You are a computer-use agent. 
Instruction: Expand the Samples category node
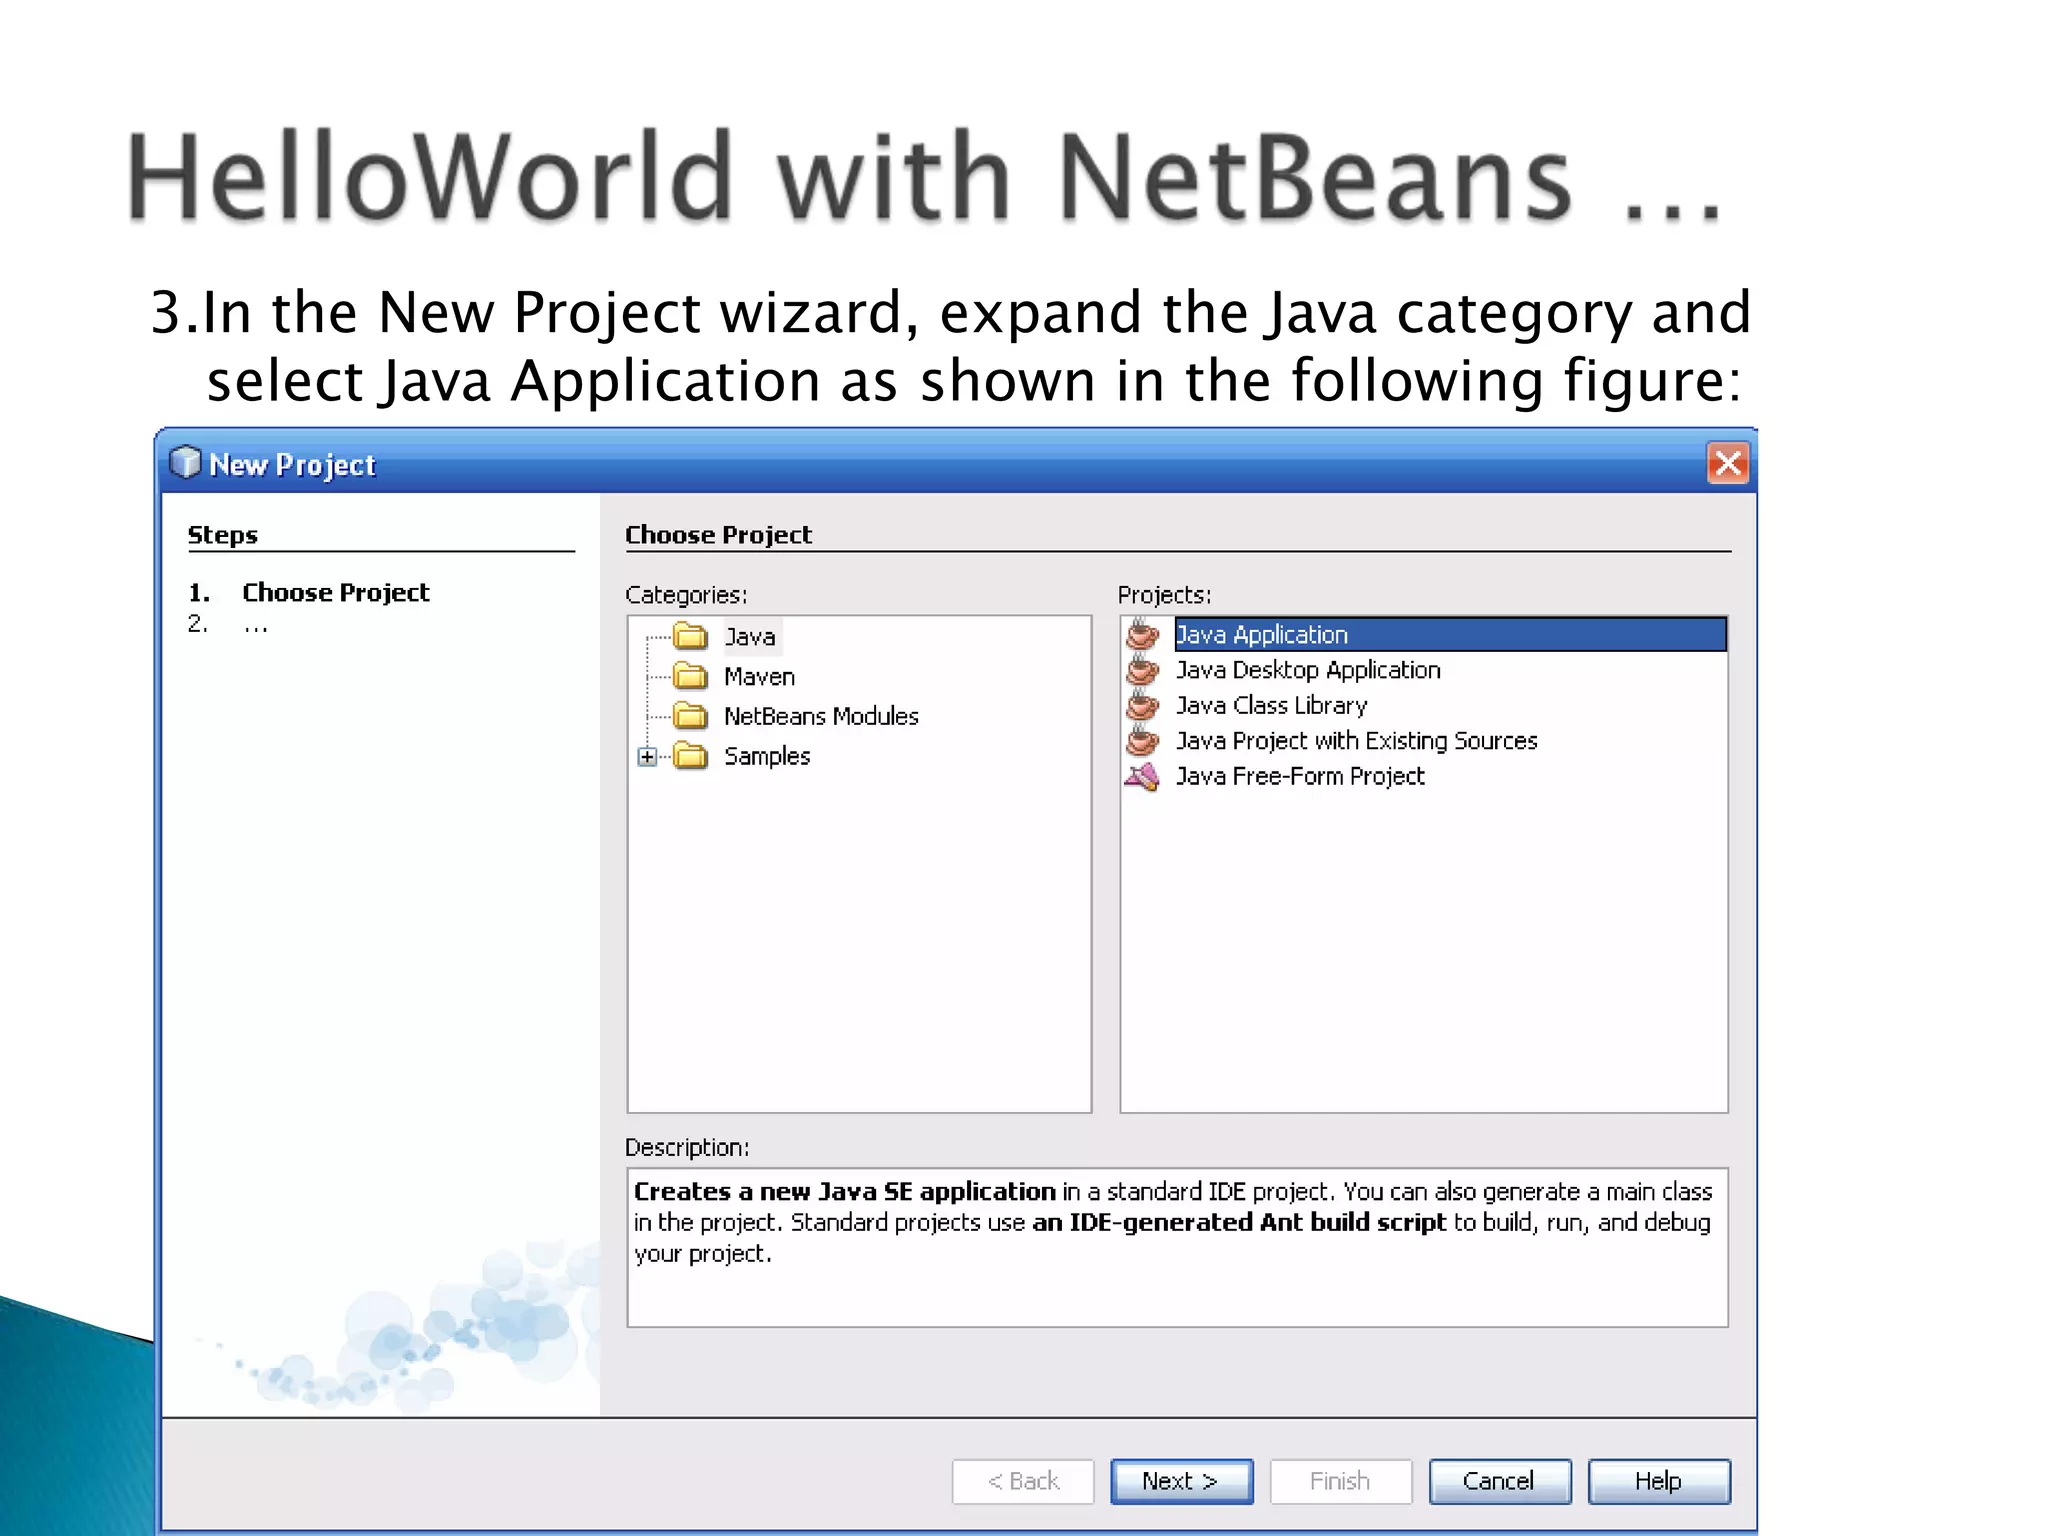click(647, 757)
